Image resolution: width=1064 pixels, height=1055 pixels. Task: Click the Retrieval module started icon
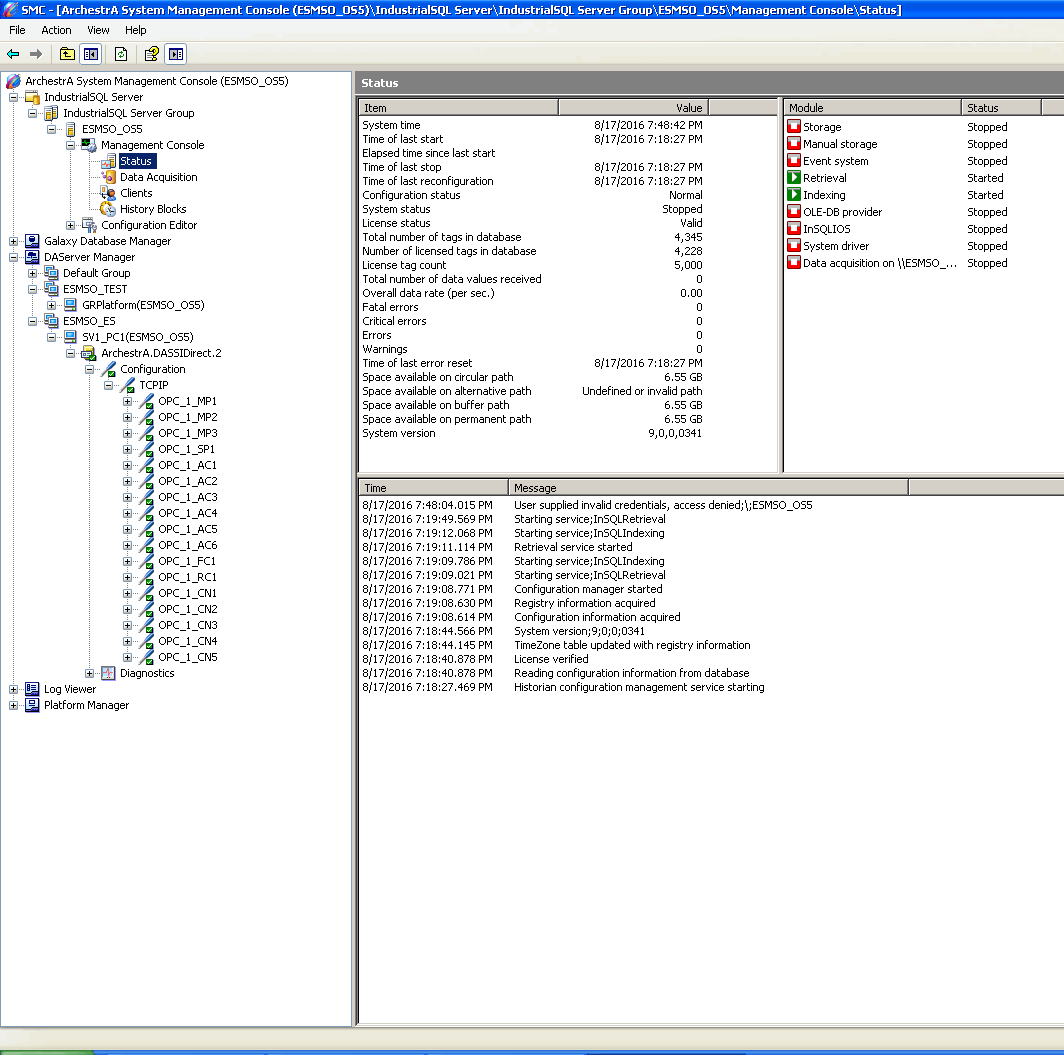tap(793, 177)
